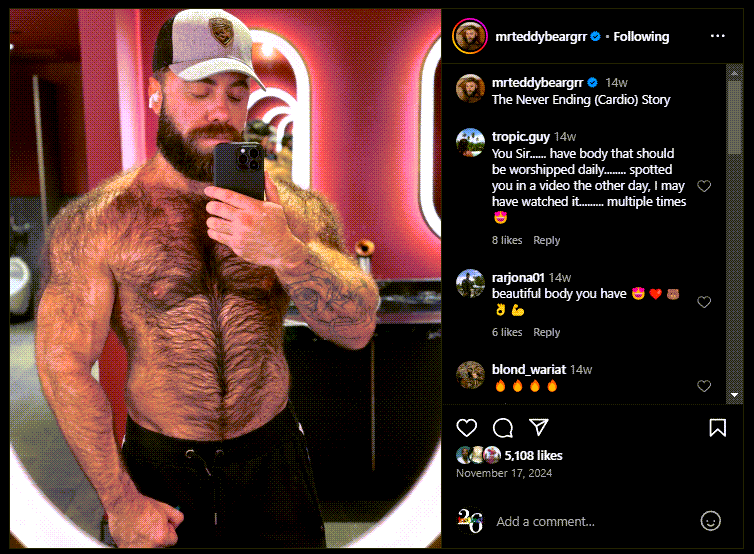Like the post with the heart icon
The image size is (754, 554).
[x=466, y=428]
